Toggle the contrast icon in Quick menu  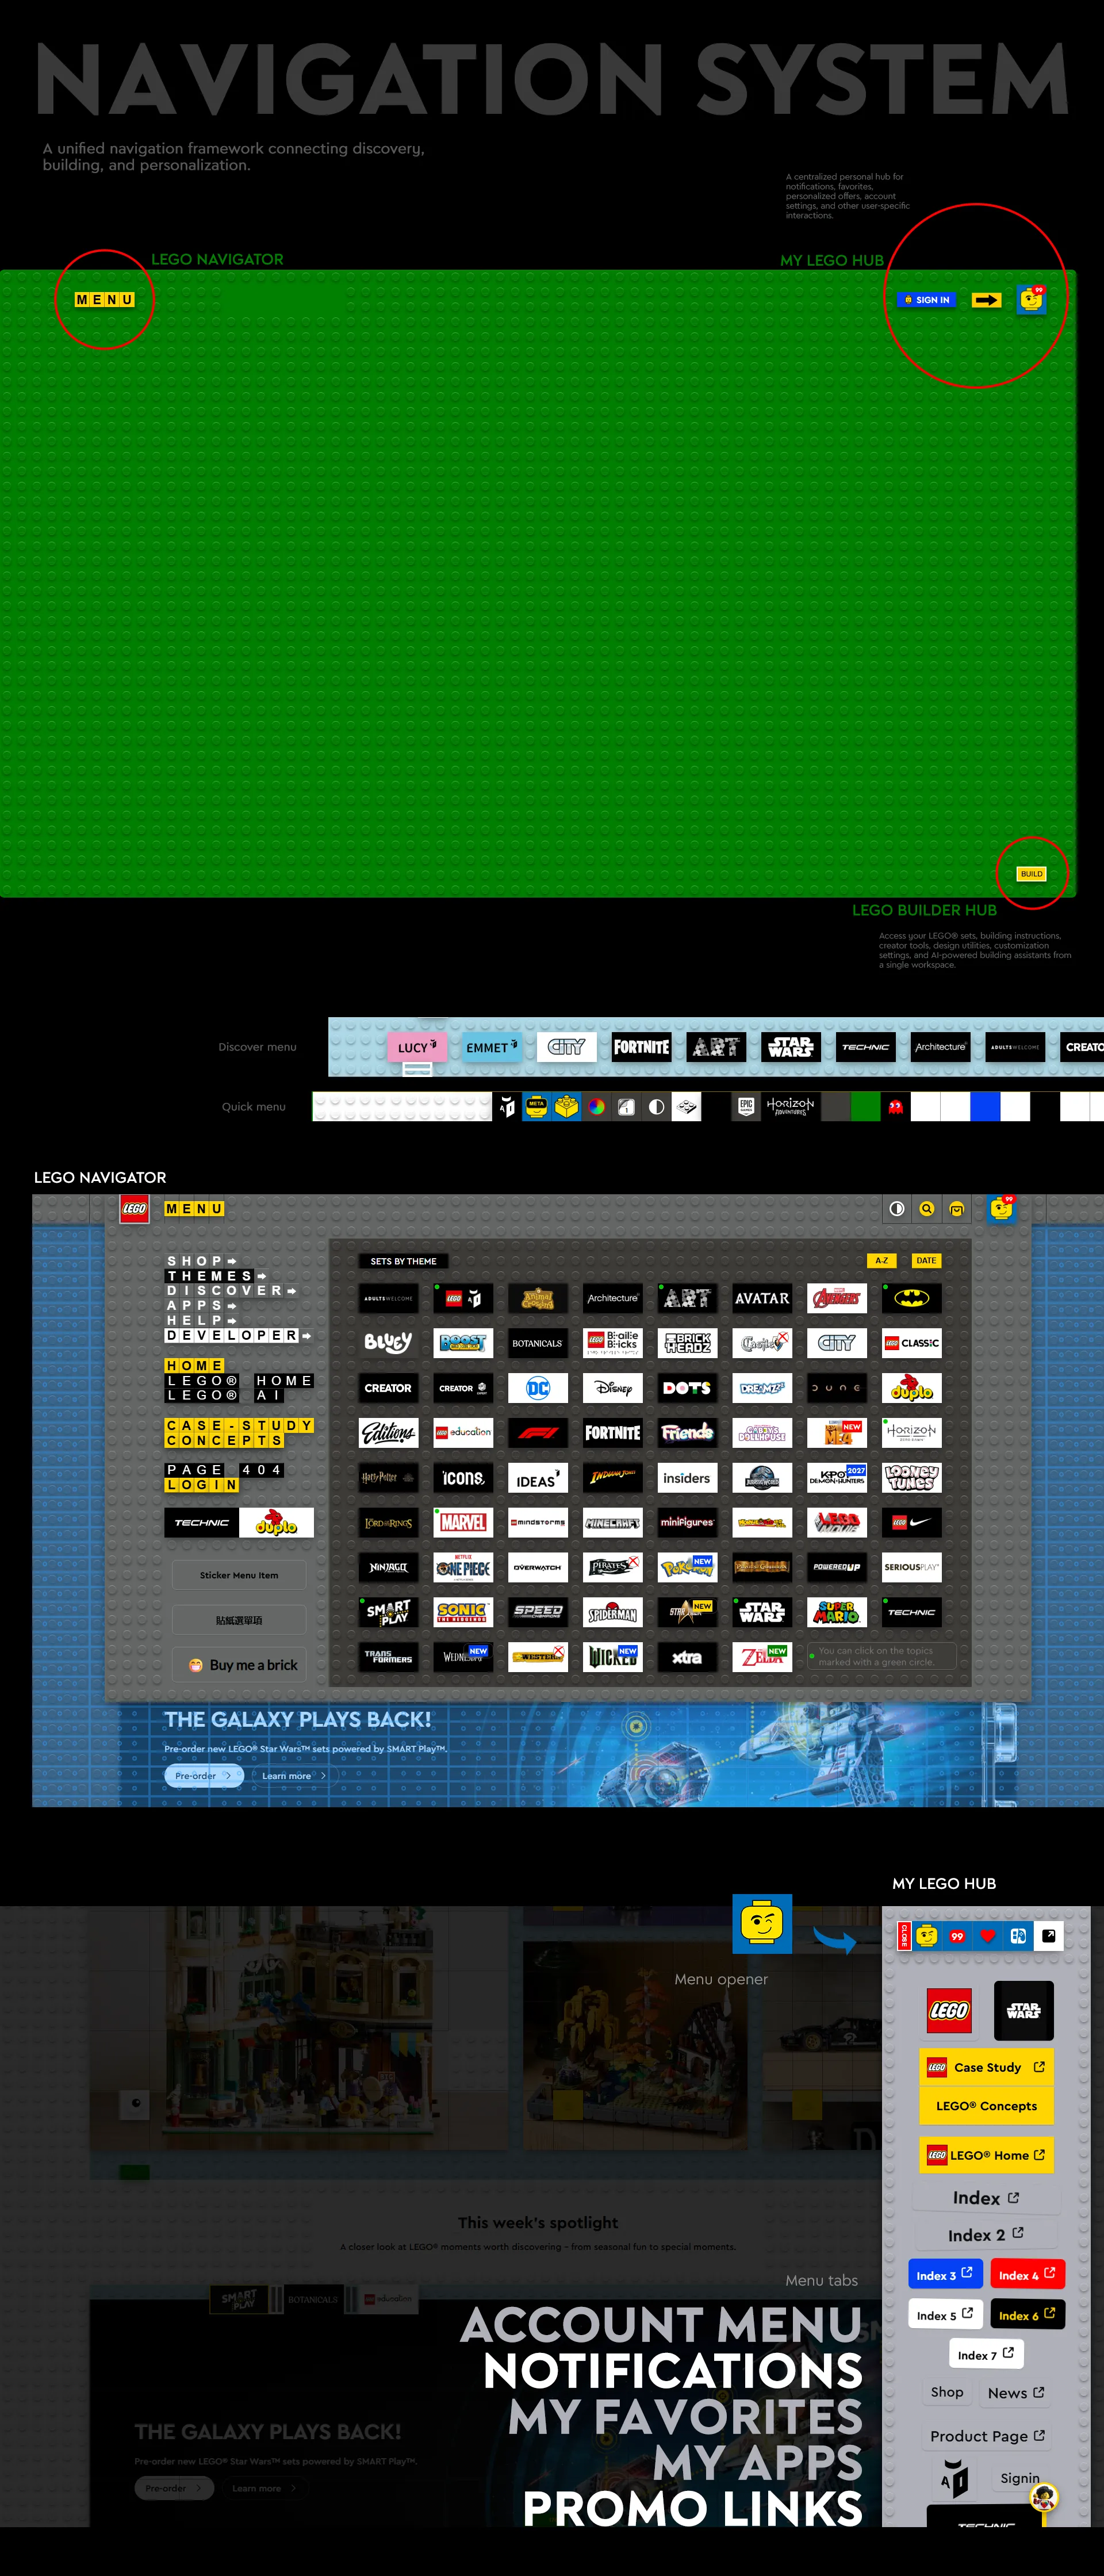[x=656, y=1107]
